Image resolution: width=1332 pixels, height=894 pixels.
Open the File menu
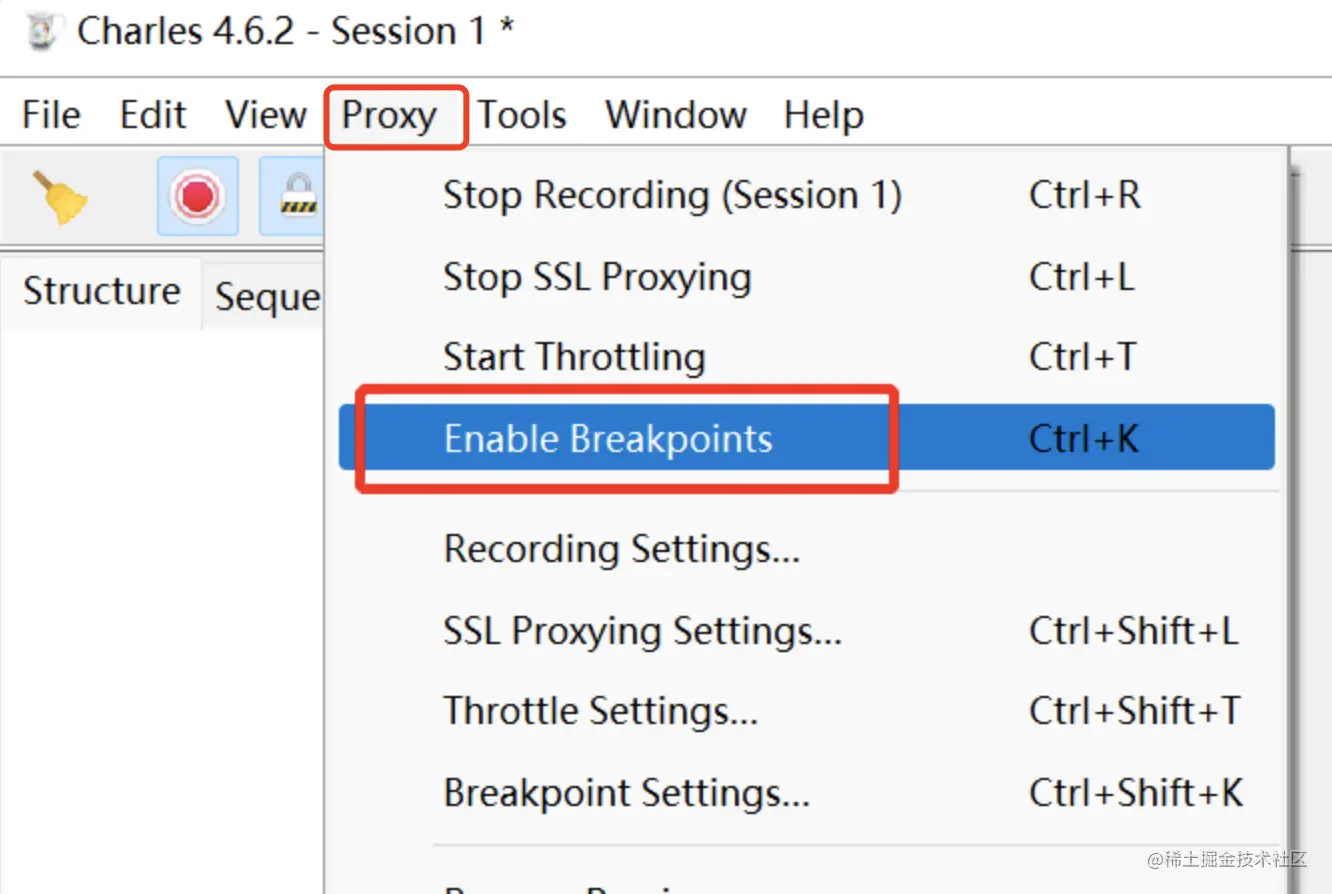(x=51, y=115)
